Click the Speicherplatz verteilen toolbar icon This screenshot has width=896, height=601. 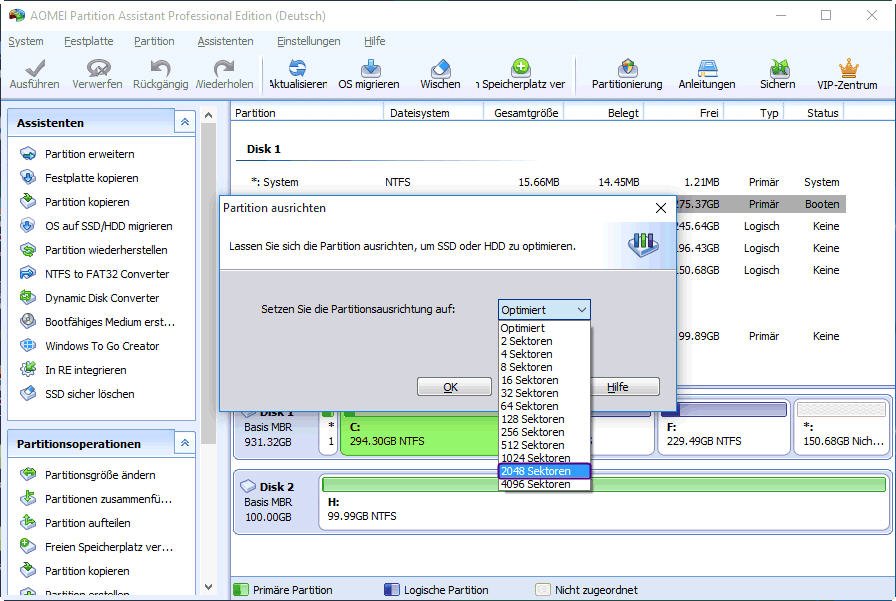[x=521, y=68]
